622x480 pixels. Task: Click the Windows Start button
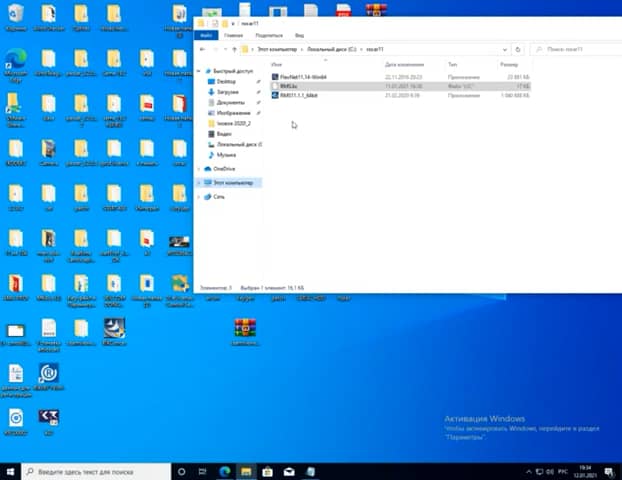coord(11,470)
